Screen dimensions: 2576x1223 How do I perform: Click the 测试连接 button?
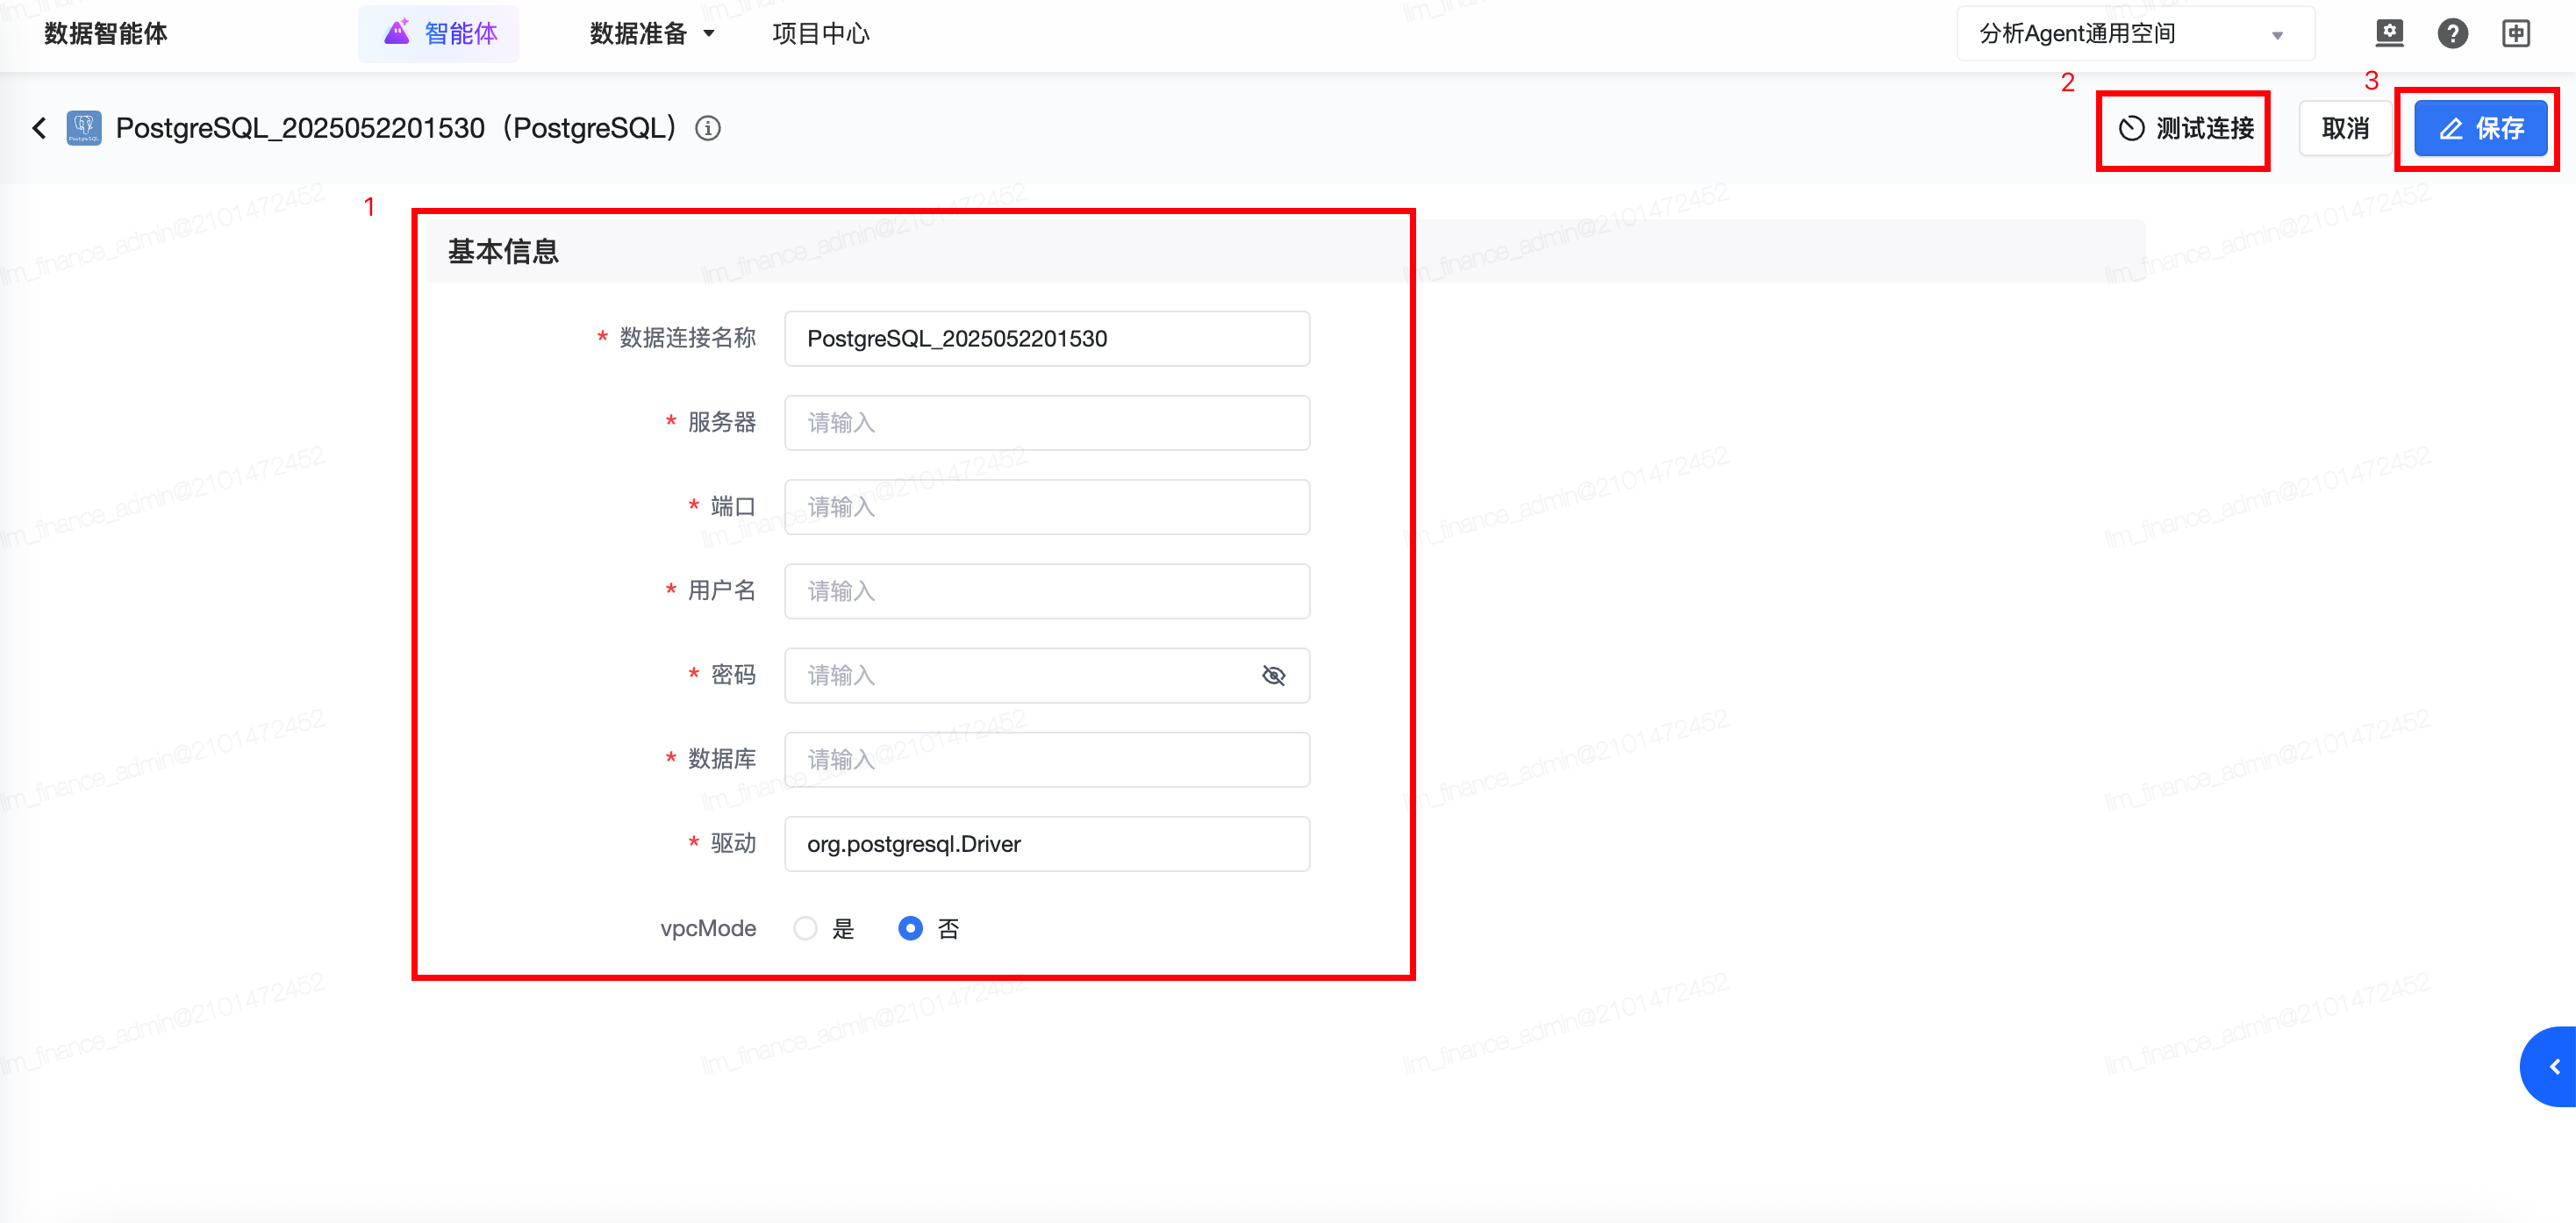click(x=2185, y=128)
